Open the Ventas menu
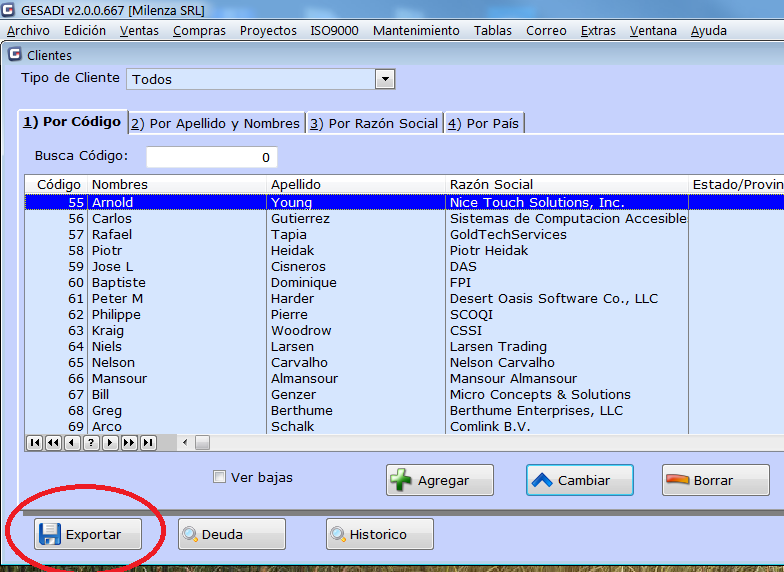The height and width of the screenshot is (572, 784). point(139,30)
